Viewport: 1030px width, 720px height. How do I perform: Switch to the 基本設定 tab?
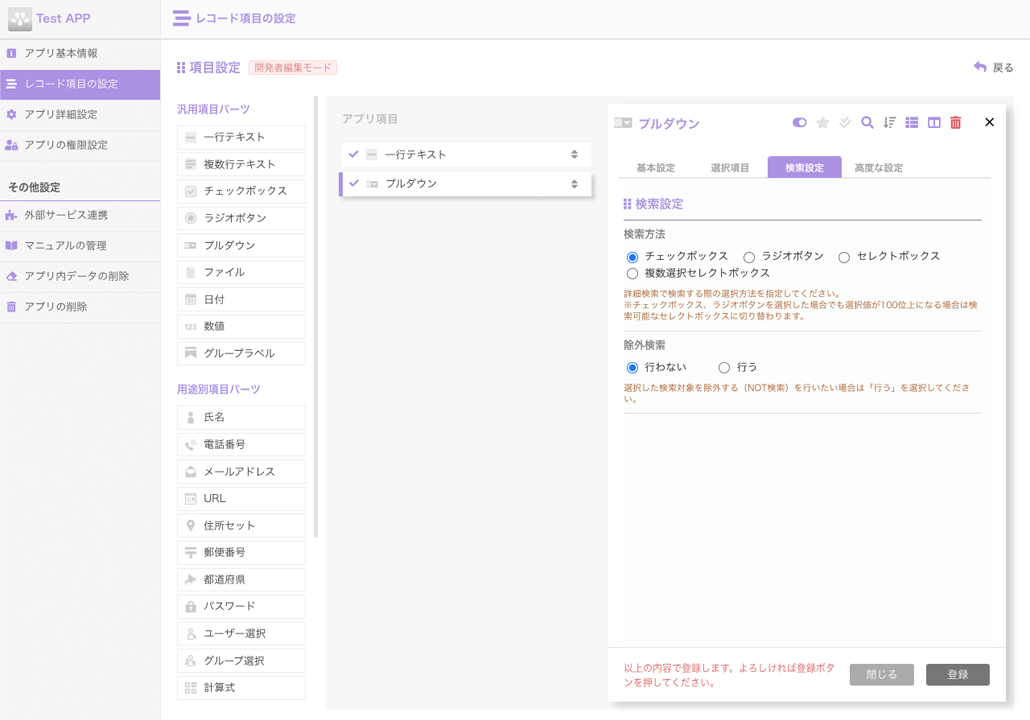click(656, 168)
